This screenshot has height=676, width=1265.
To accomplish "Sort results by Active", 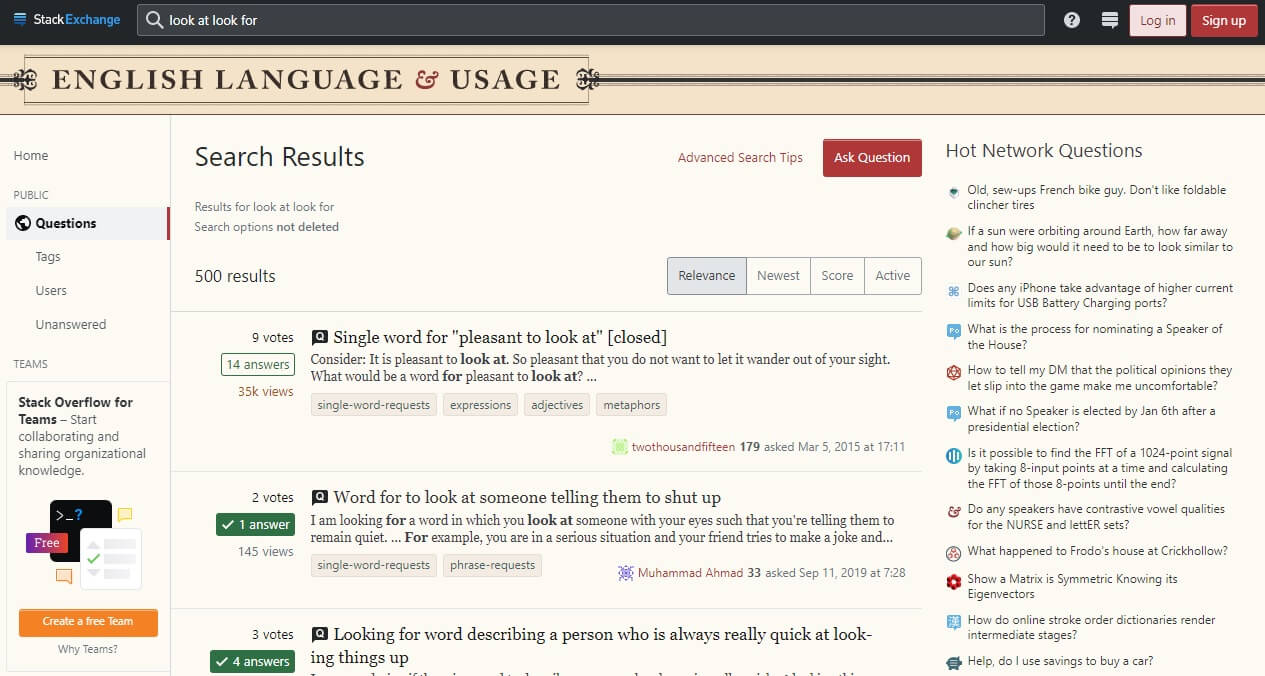I will tap(893, 276).
